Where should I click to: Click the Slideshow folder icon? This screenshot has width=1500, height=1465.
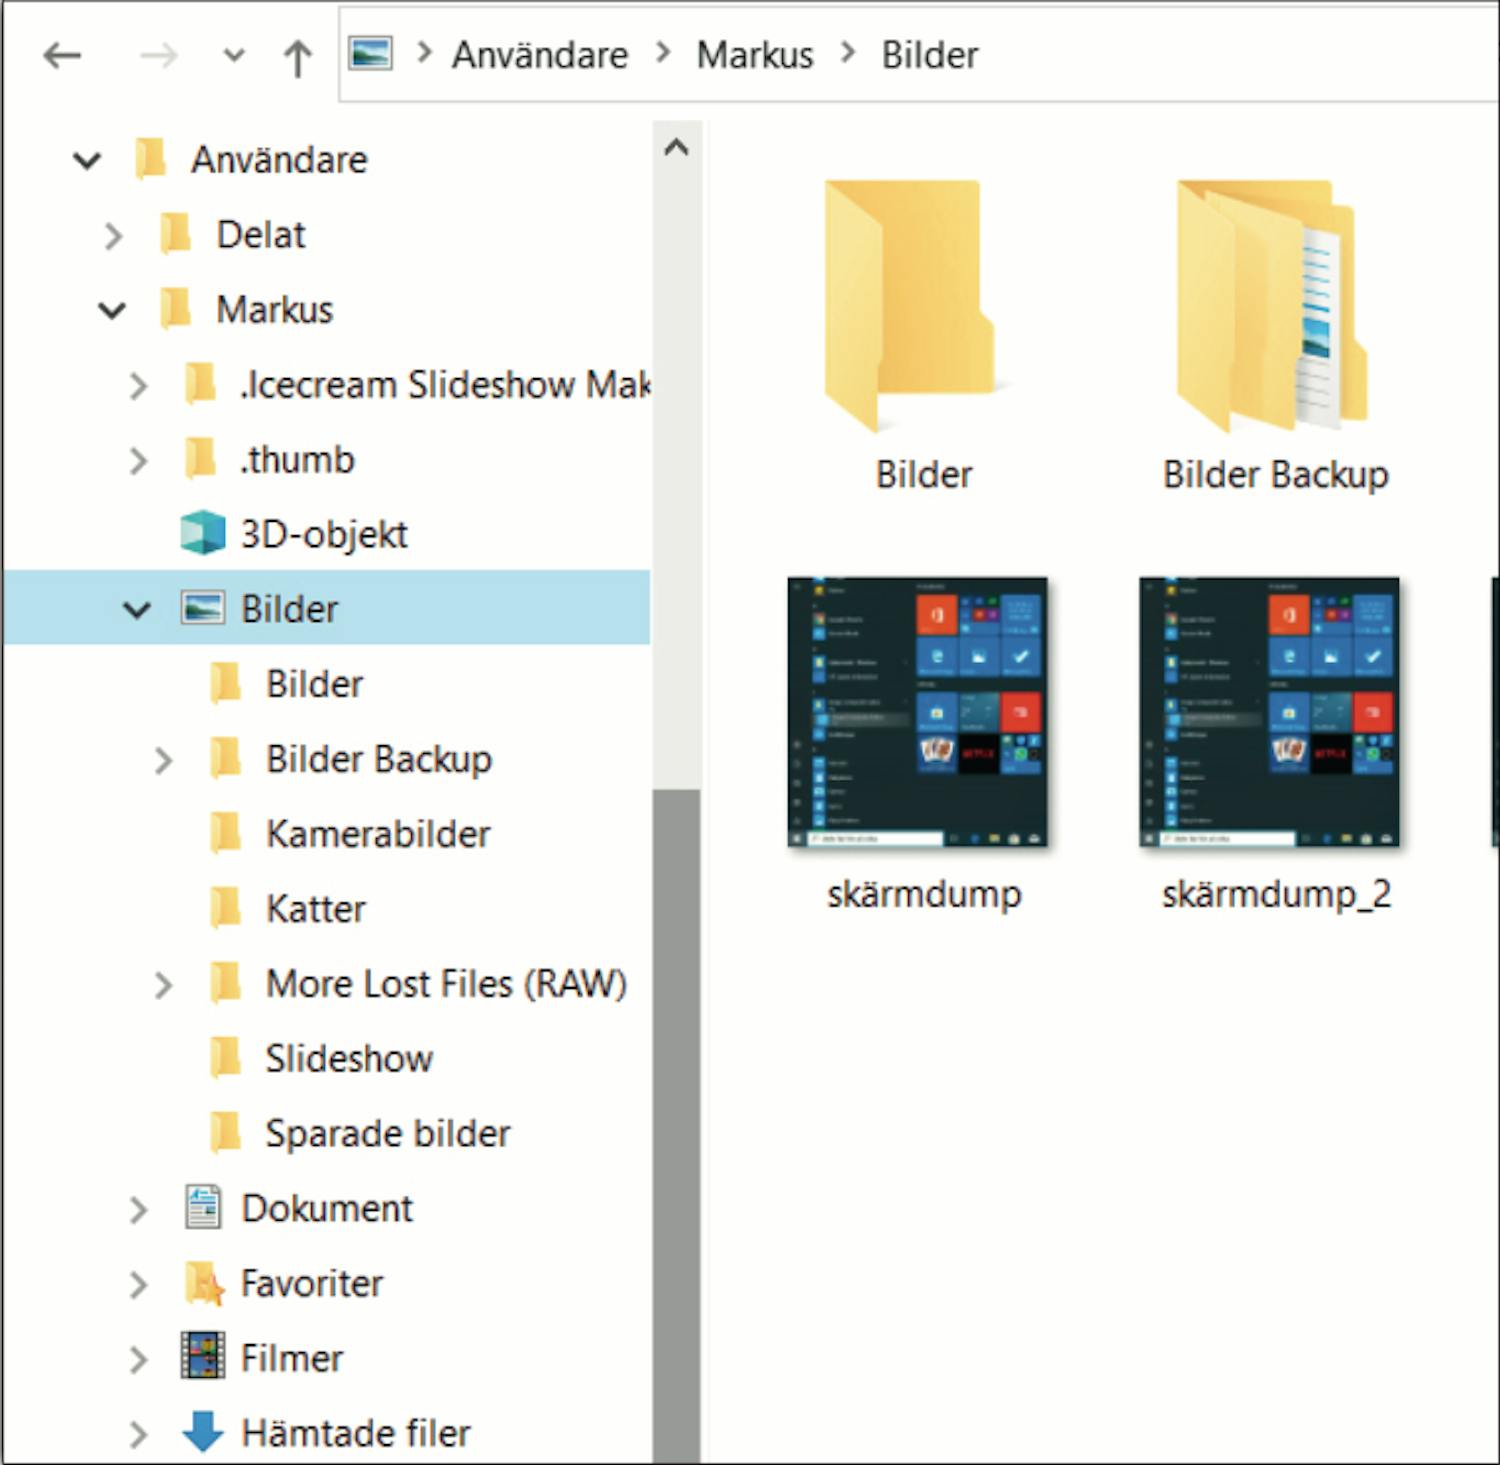click(x=226, y=1058)
